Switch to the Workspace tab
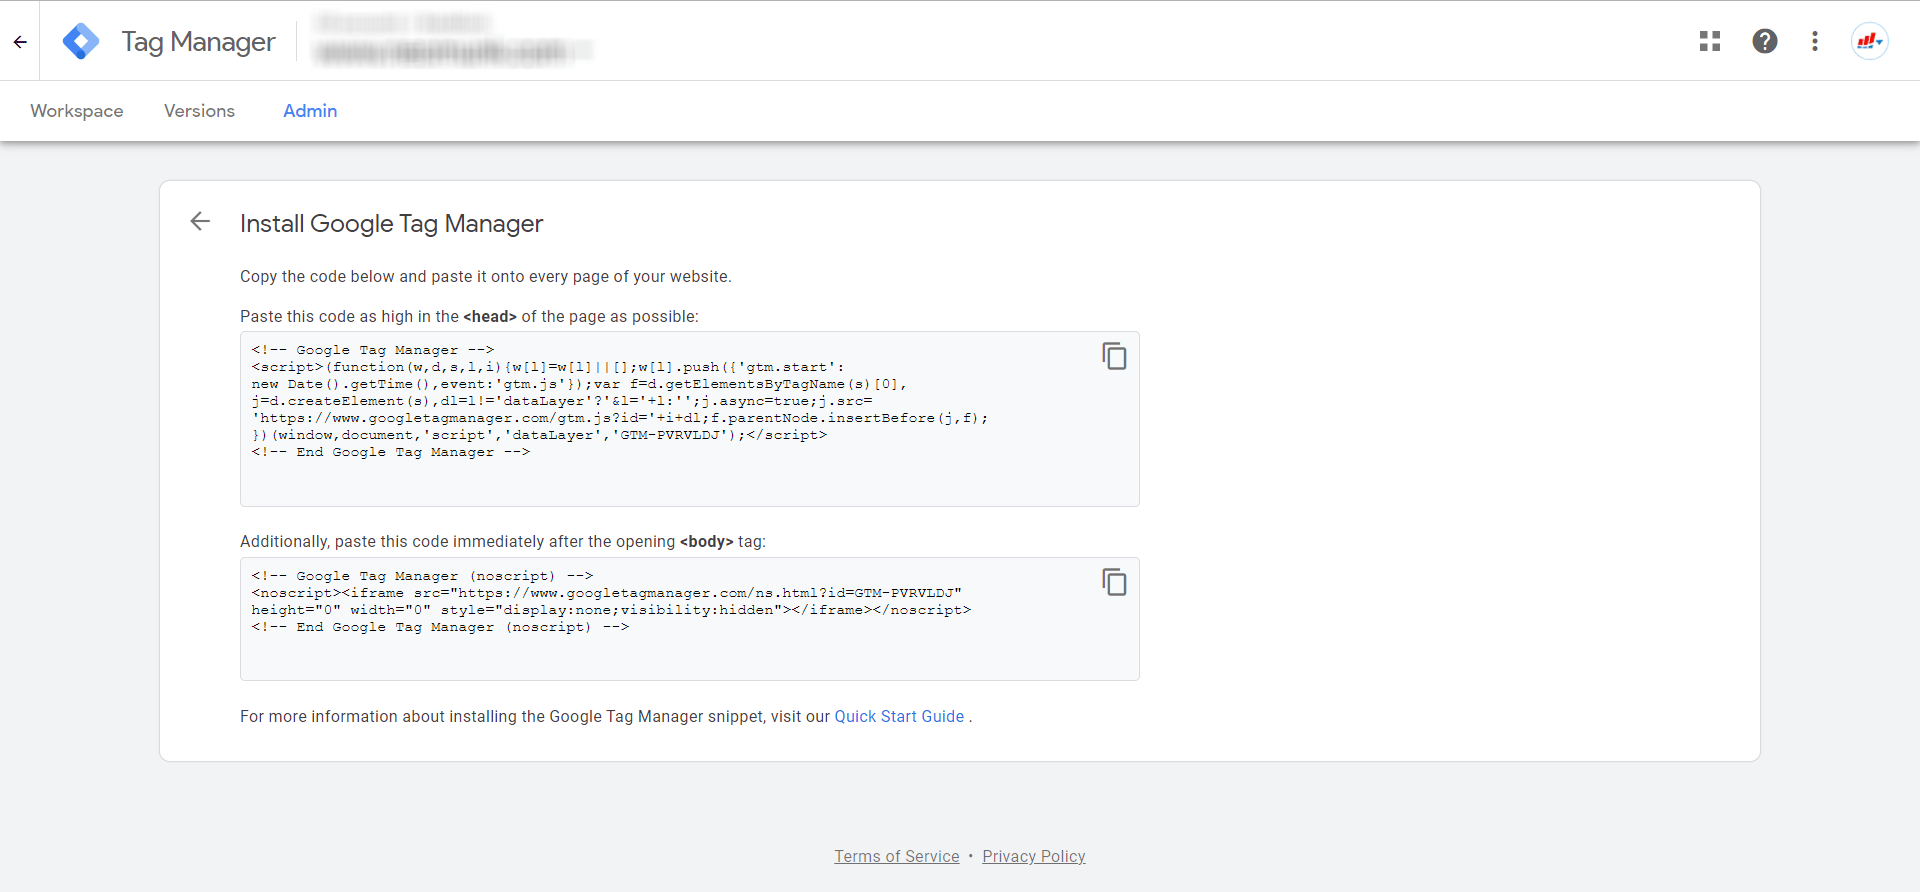This screenshot has height=892, width=1920. coord(77,111)
